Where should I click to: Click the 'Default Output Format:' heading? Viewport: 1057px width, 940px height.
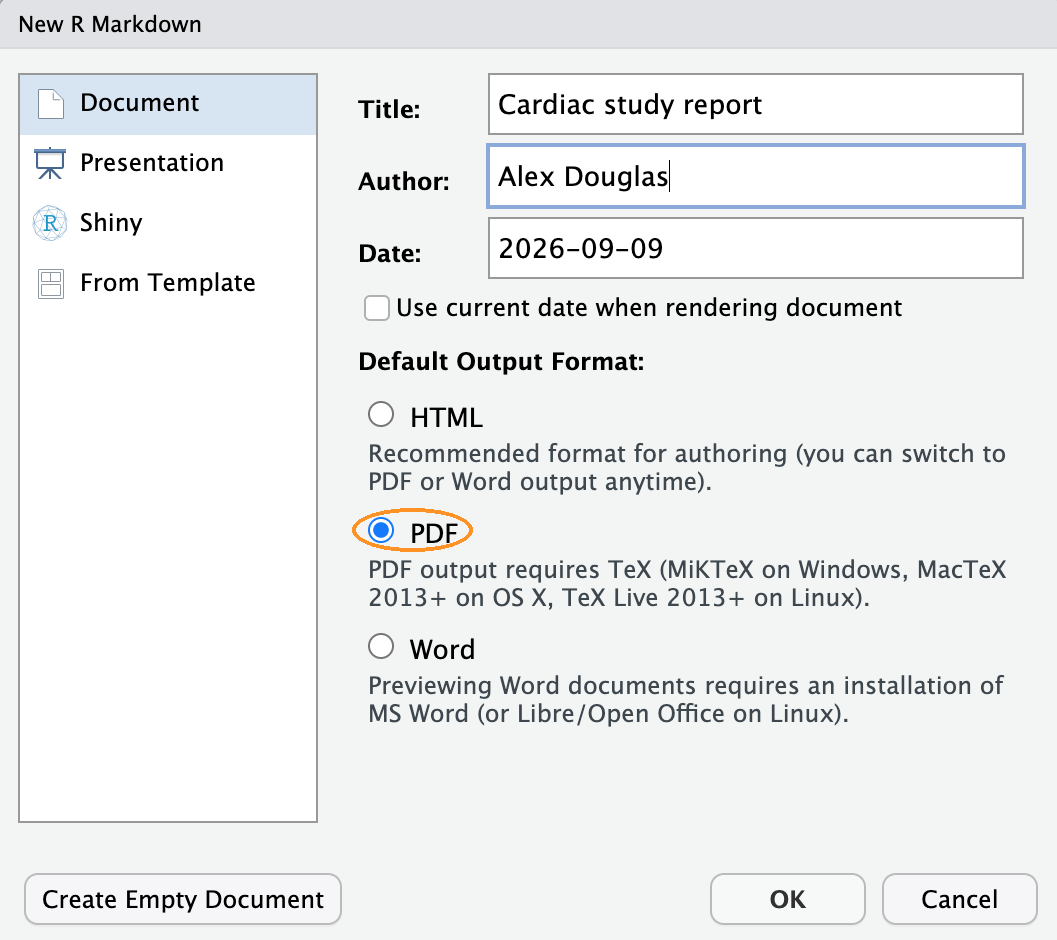(501, 361)
